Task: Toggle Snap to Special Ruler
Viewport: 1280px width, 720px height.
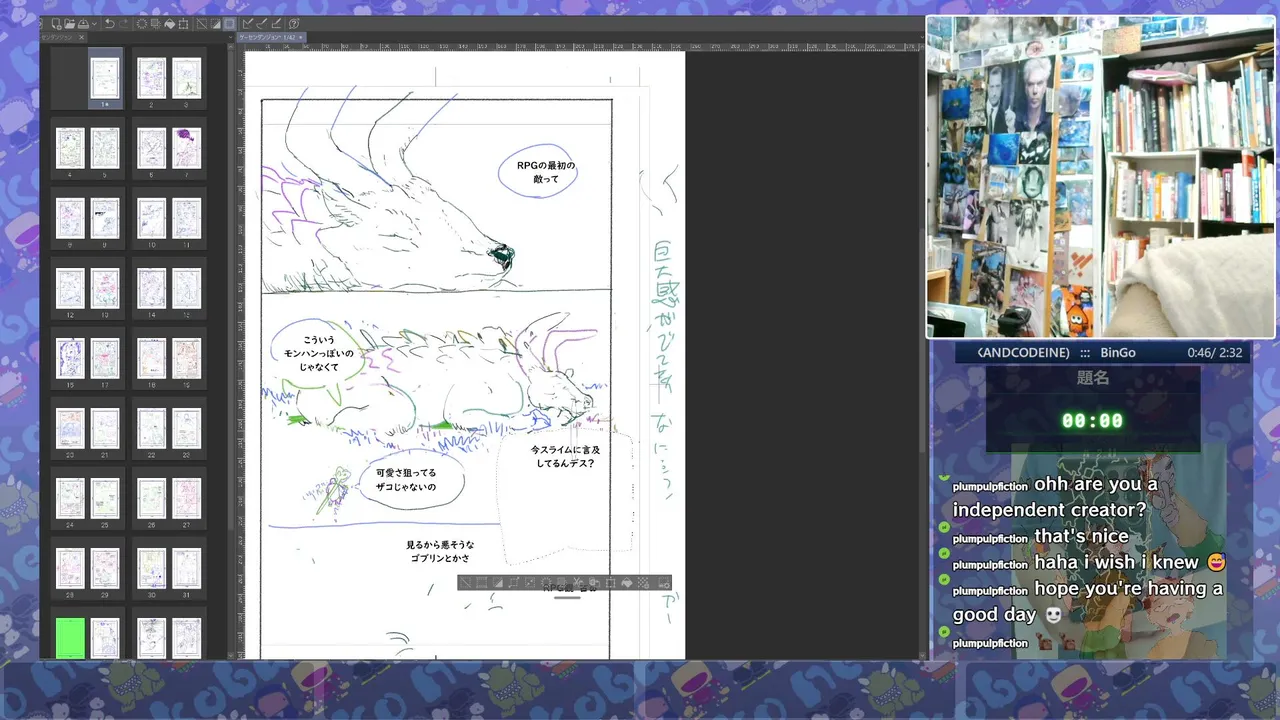Action: (x=262, y=24)
